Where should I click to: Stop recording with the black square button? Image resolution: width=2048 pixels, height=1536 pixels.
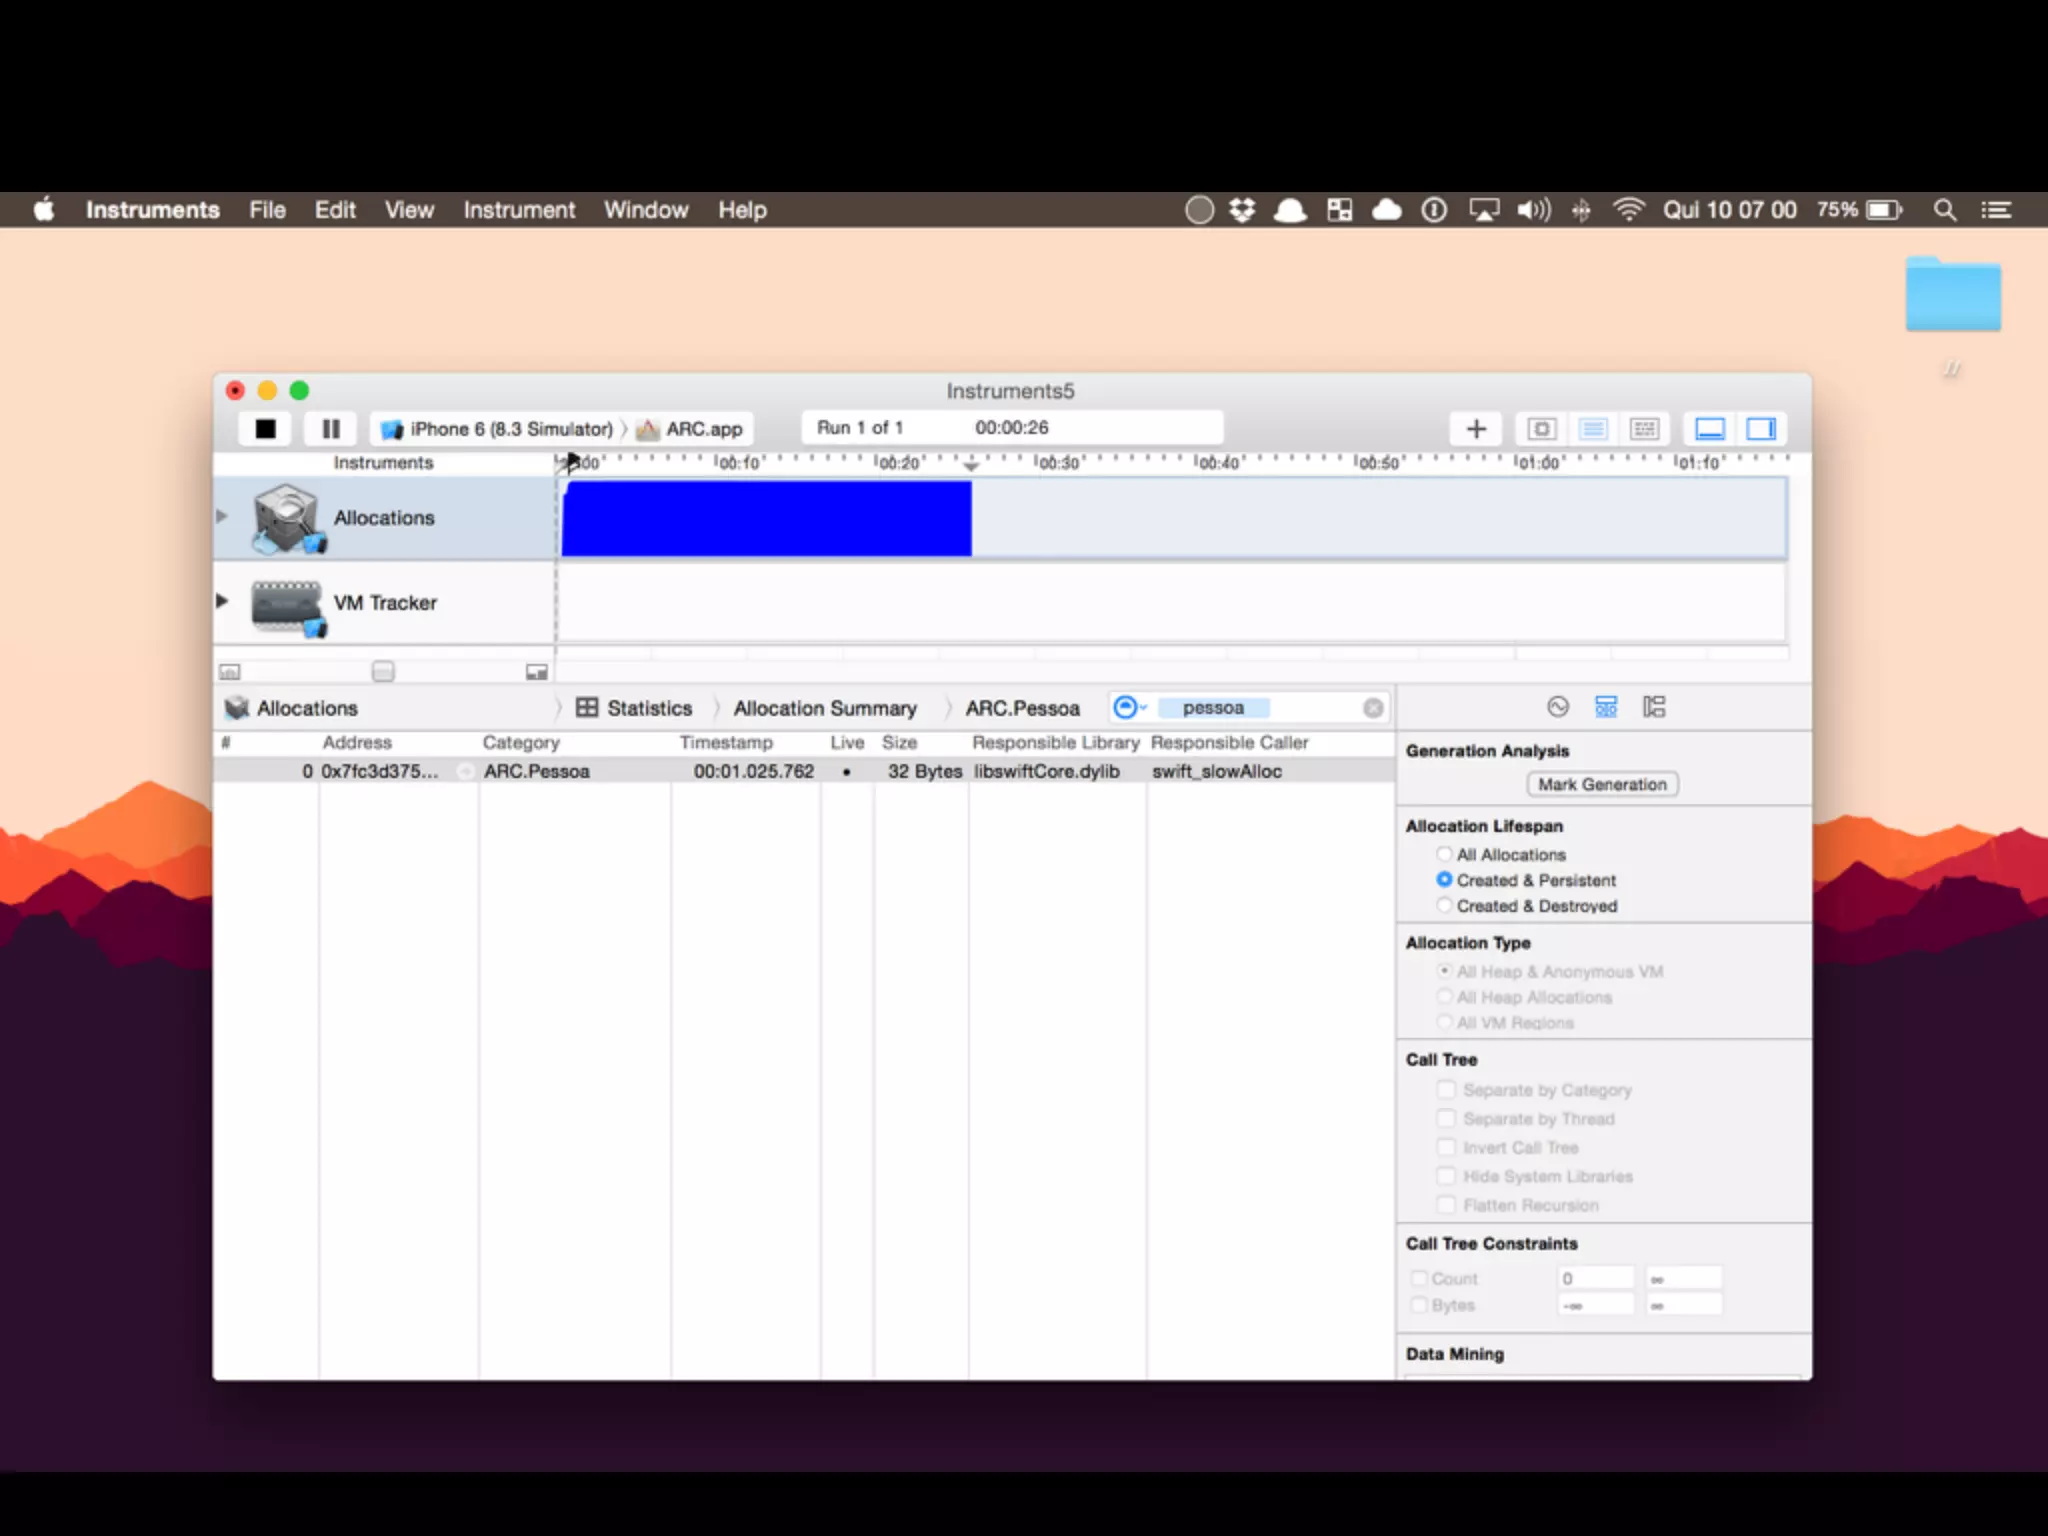pyautogui.click(x=265, y=429)
